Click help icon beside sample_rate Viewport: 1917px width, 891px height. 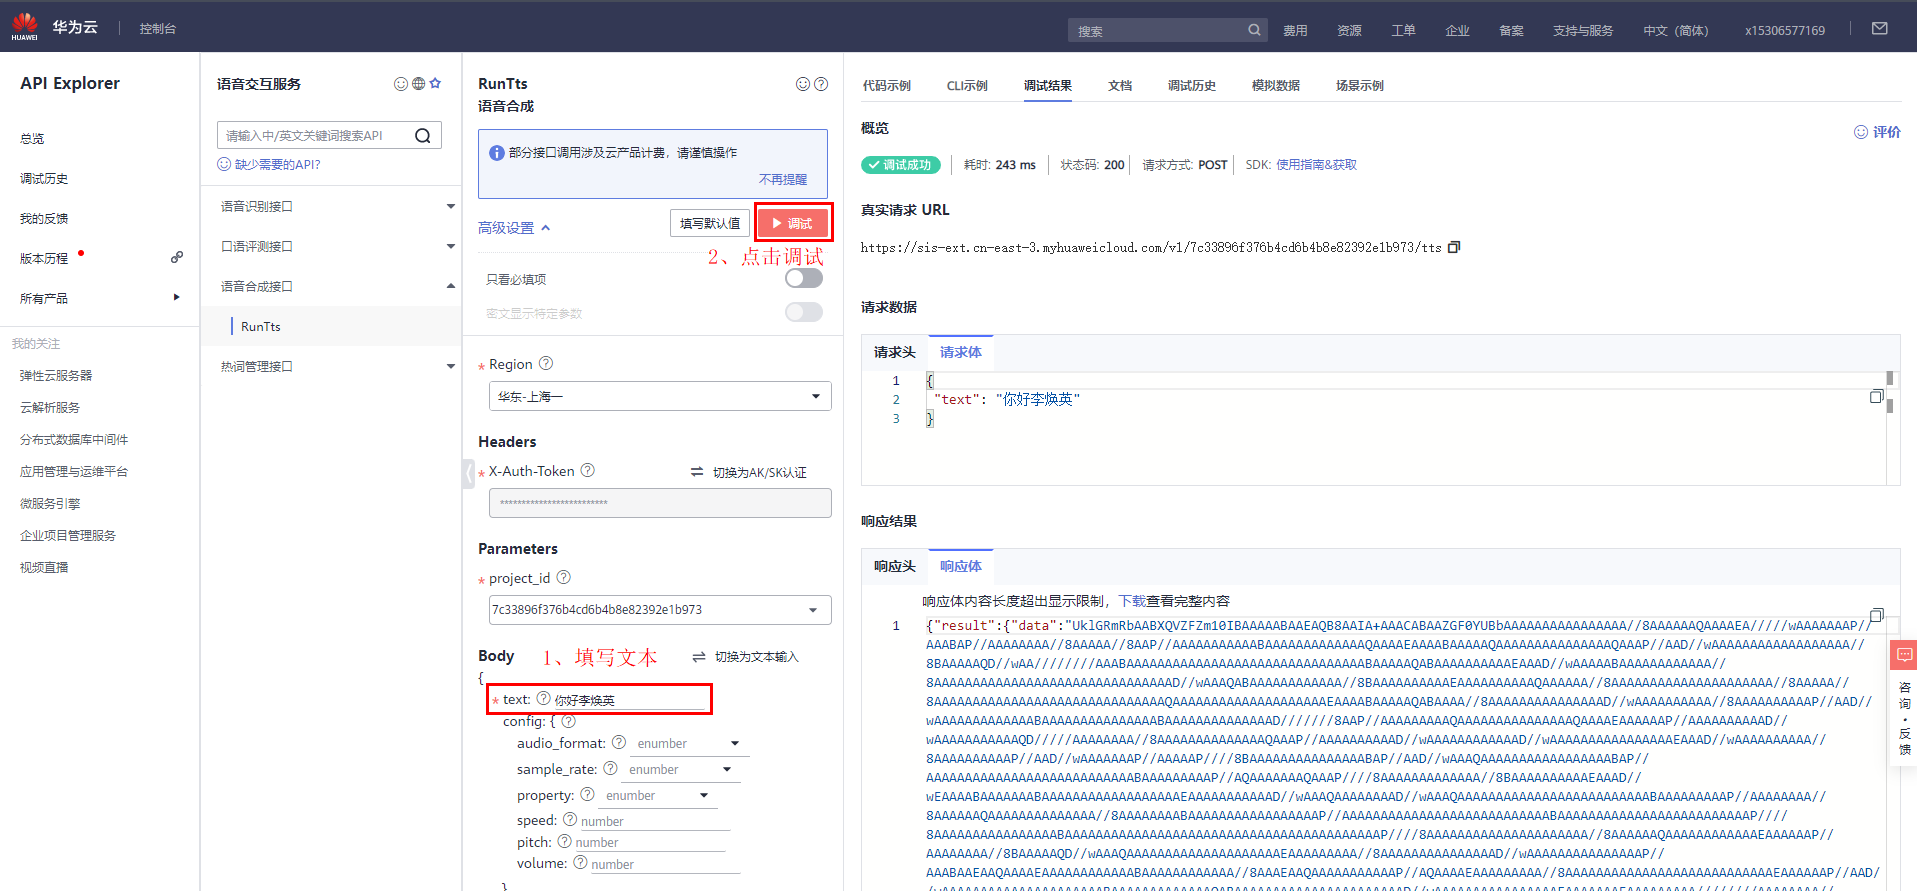[611, 768]
